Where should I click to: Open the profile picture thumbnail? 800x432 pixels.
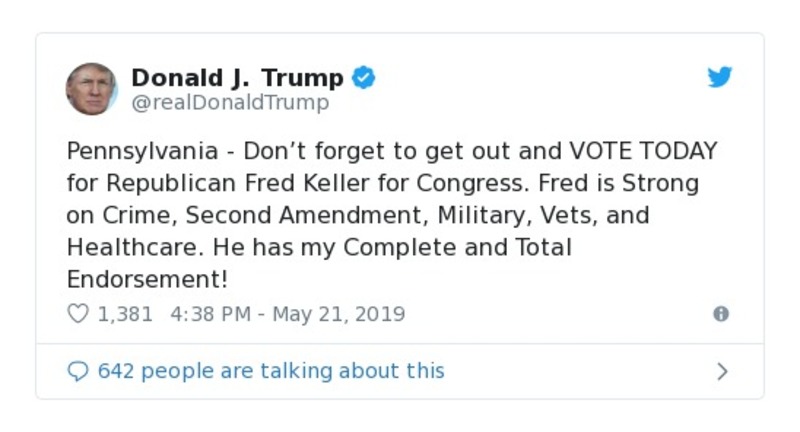pos(91,89)
